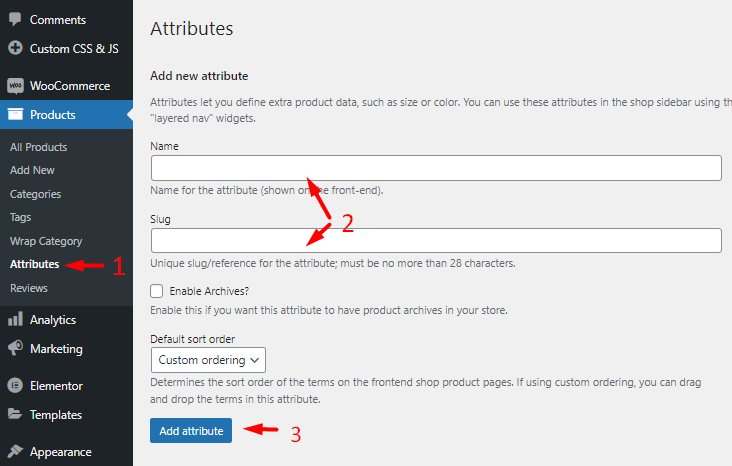Click the Analytics bar chart icon
The image size is (732, 466).
point(15,319)
